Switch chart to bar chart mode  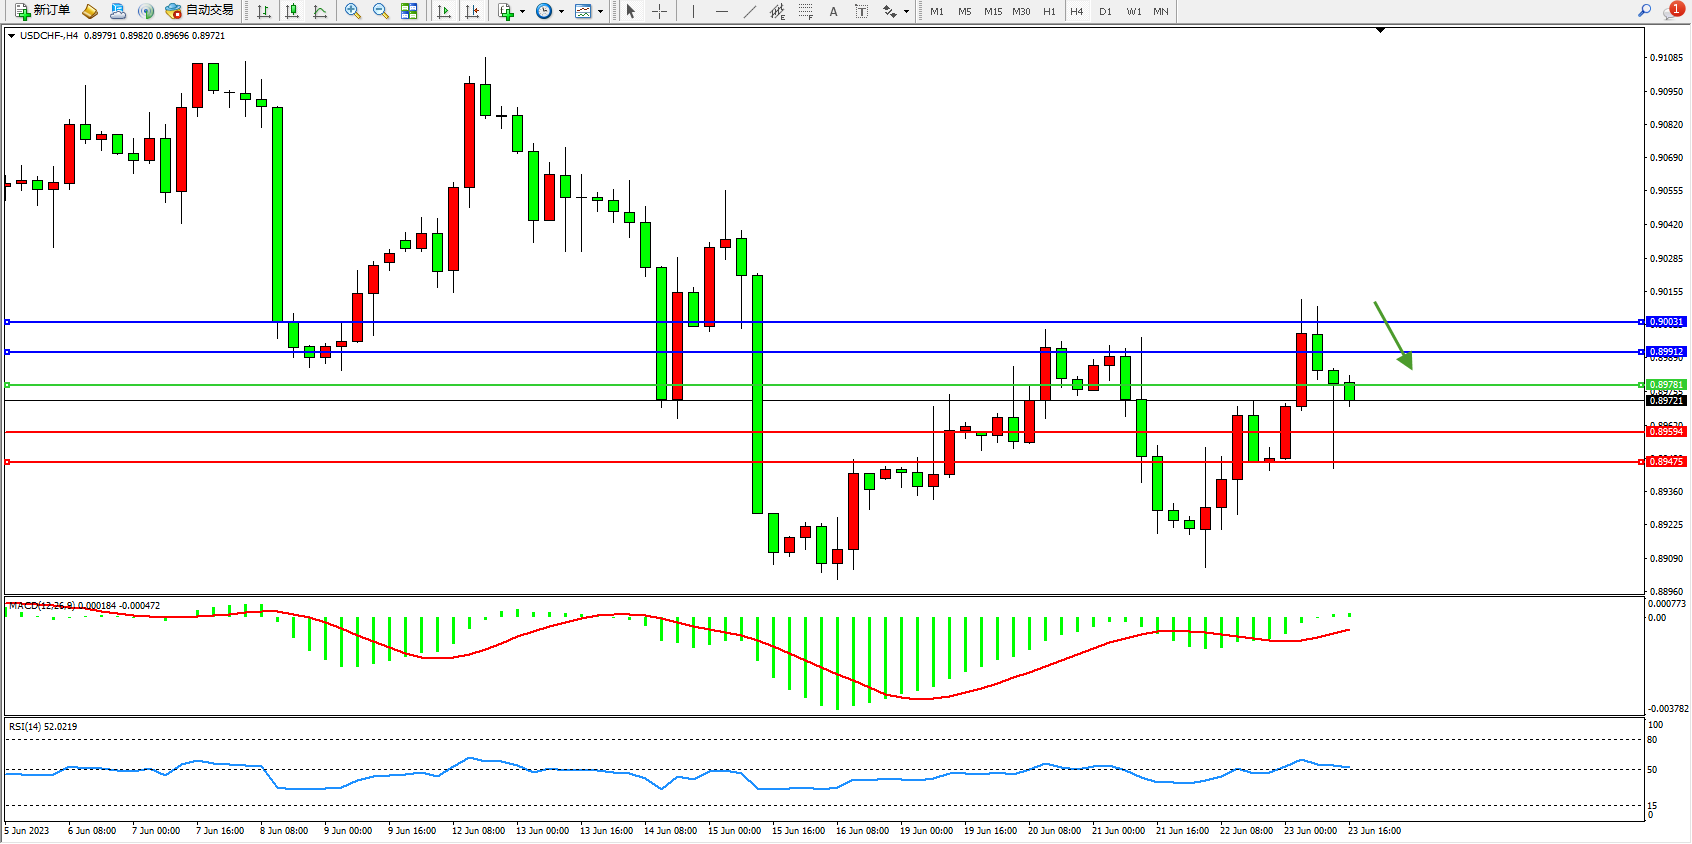tap(264, 11)
